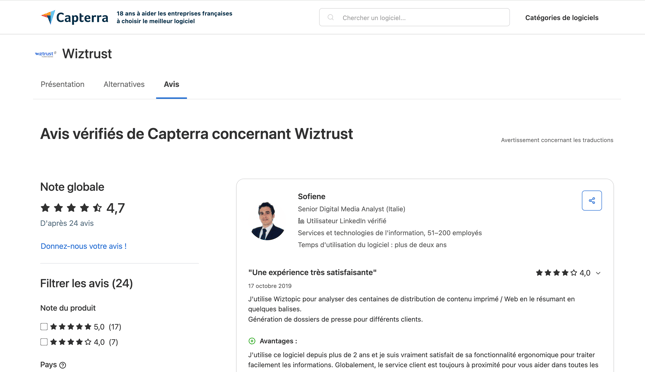The width and height of the screenshot is (645, 372).
Task: Click the Capterra tagline text
Action: click(x=174, y=17)
